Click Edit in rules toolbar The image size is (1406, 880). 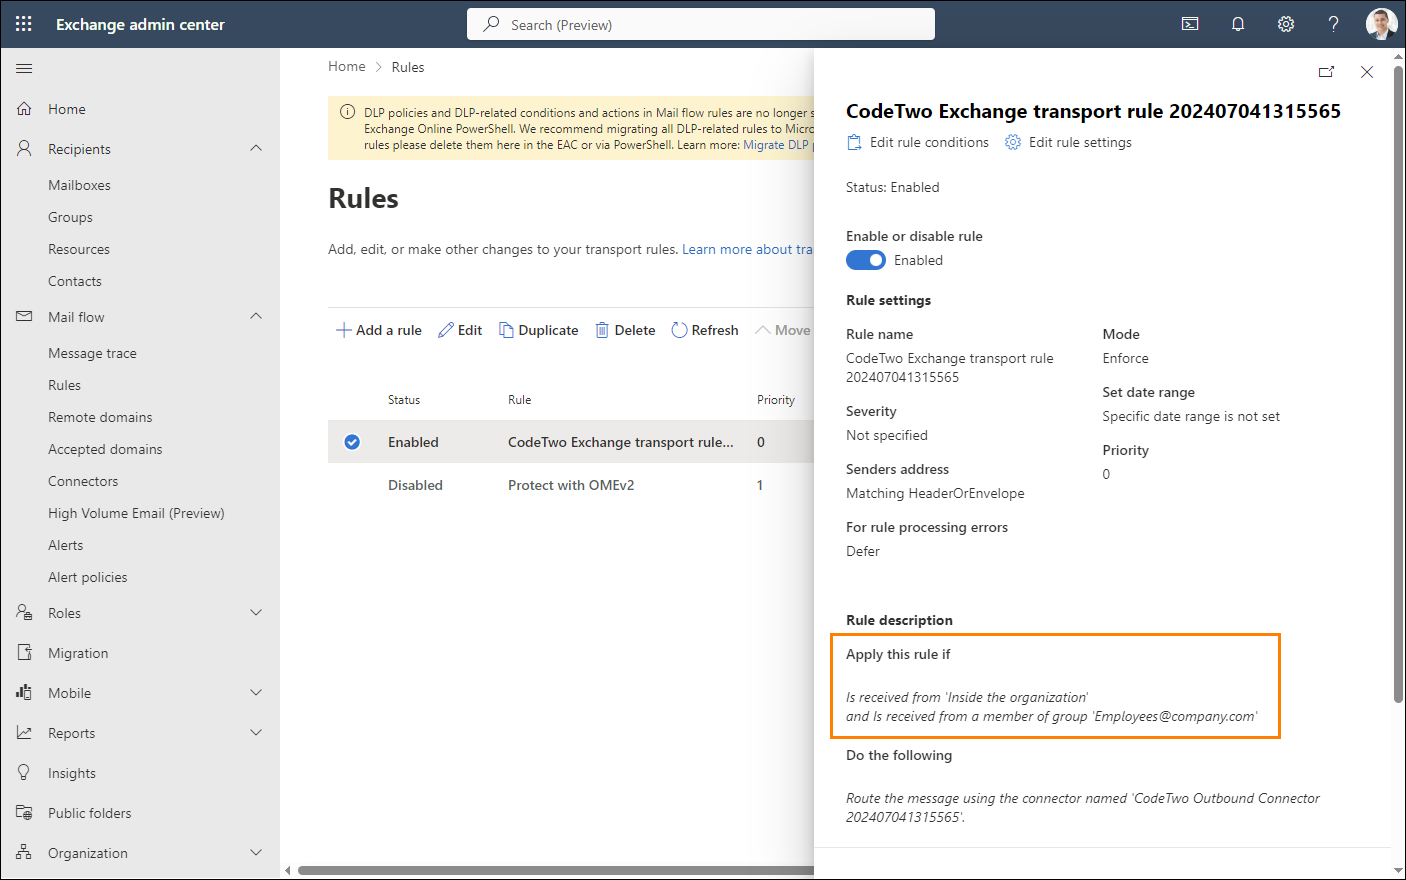460,330
